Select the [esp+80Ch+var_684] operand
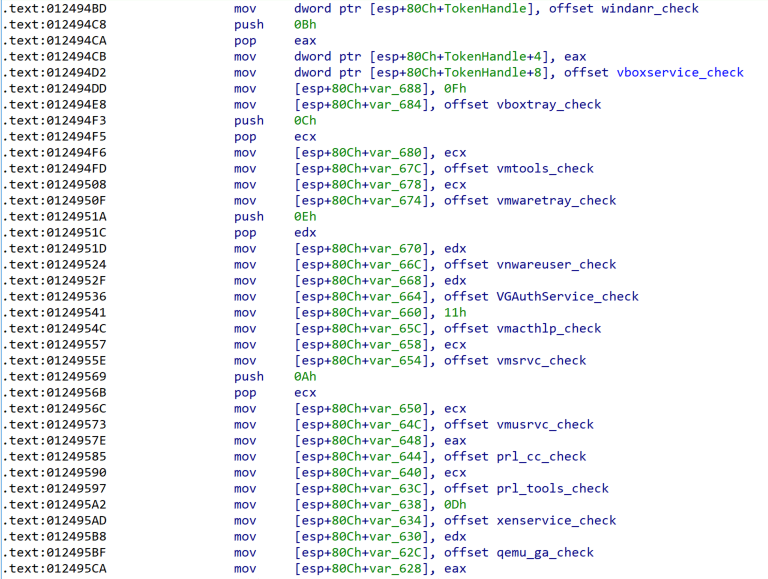Screen dimensions: 768x579 click(361, 104)
